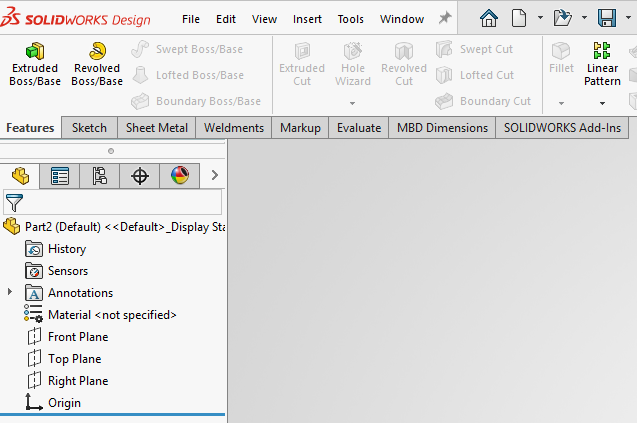Screen dimensions: 637x423
Task: Click the Swept Boss/Base command
Action: (x=187, y=49)
